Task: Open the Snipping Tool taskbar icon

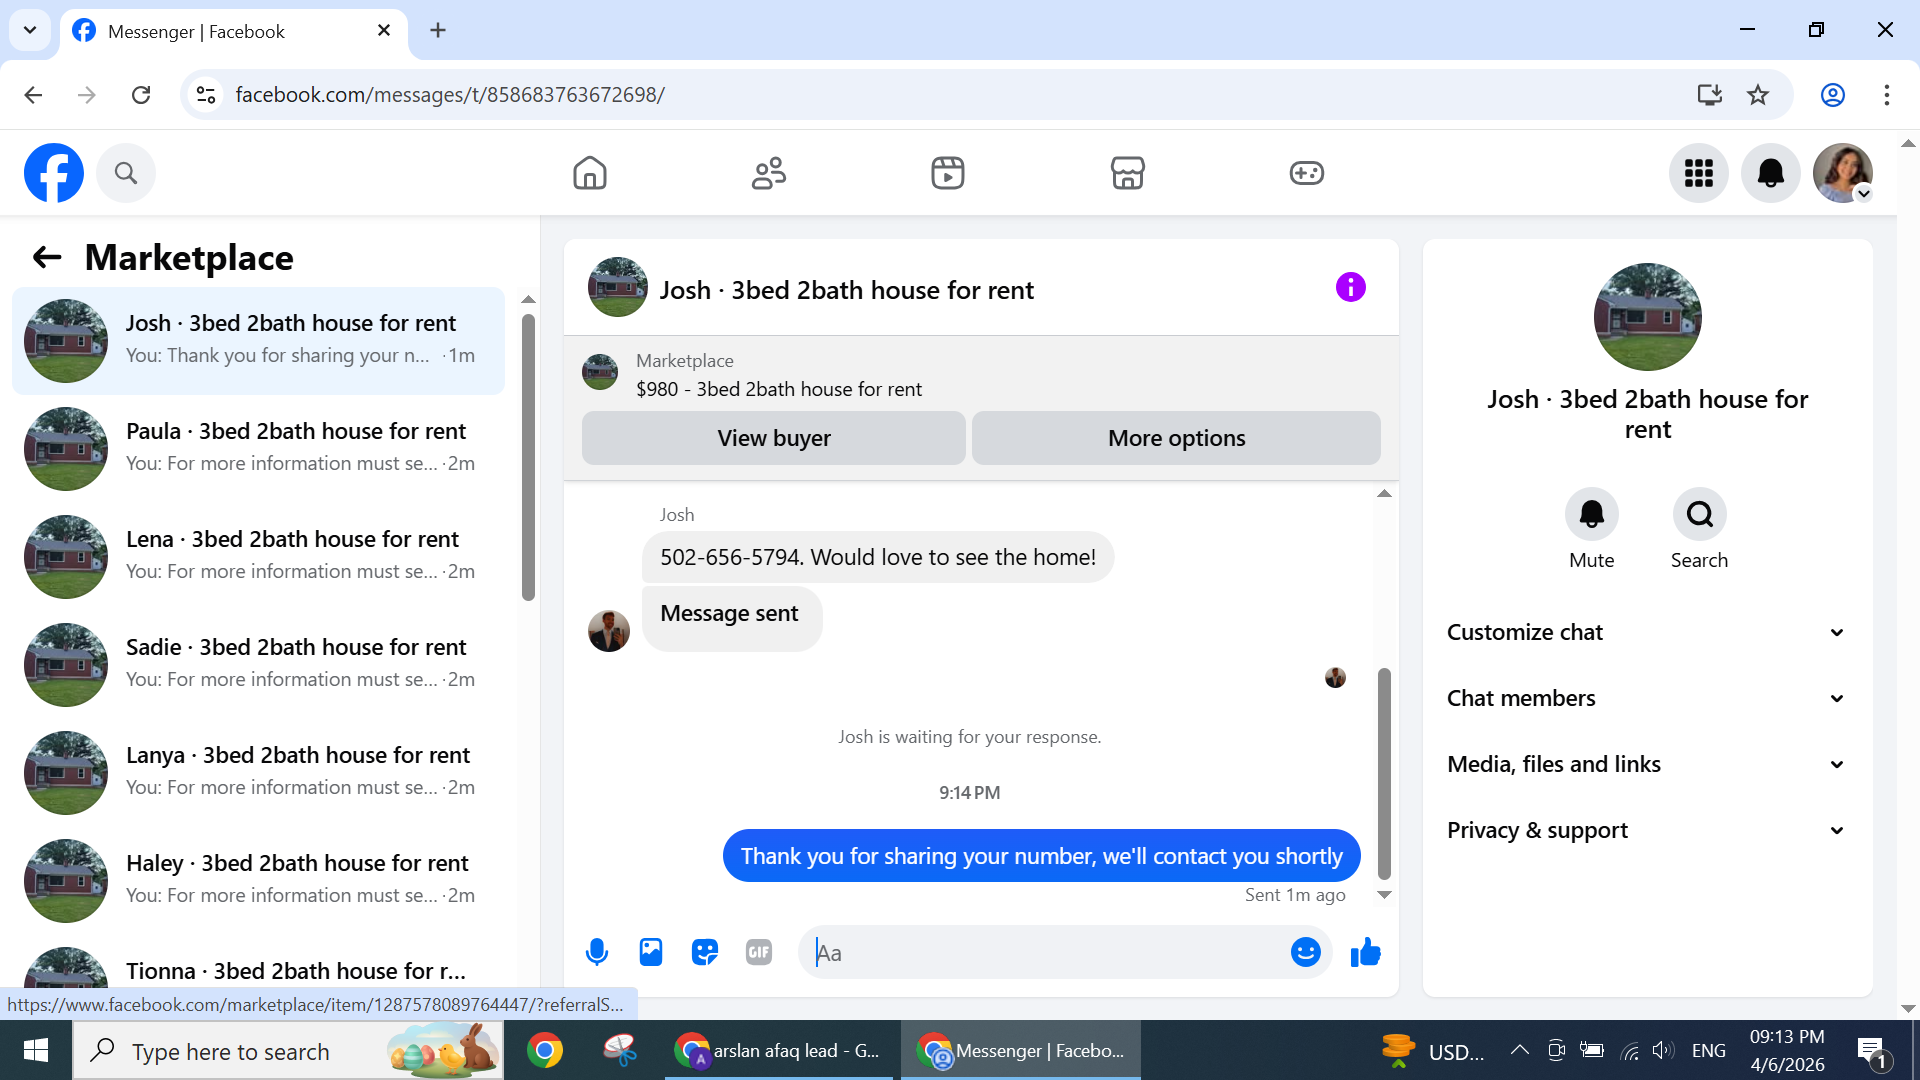Action: (620, 1050)
